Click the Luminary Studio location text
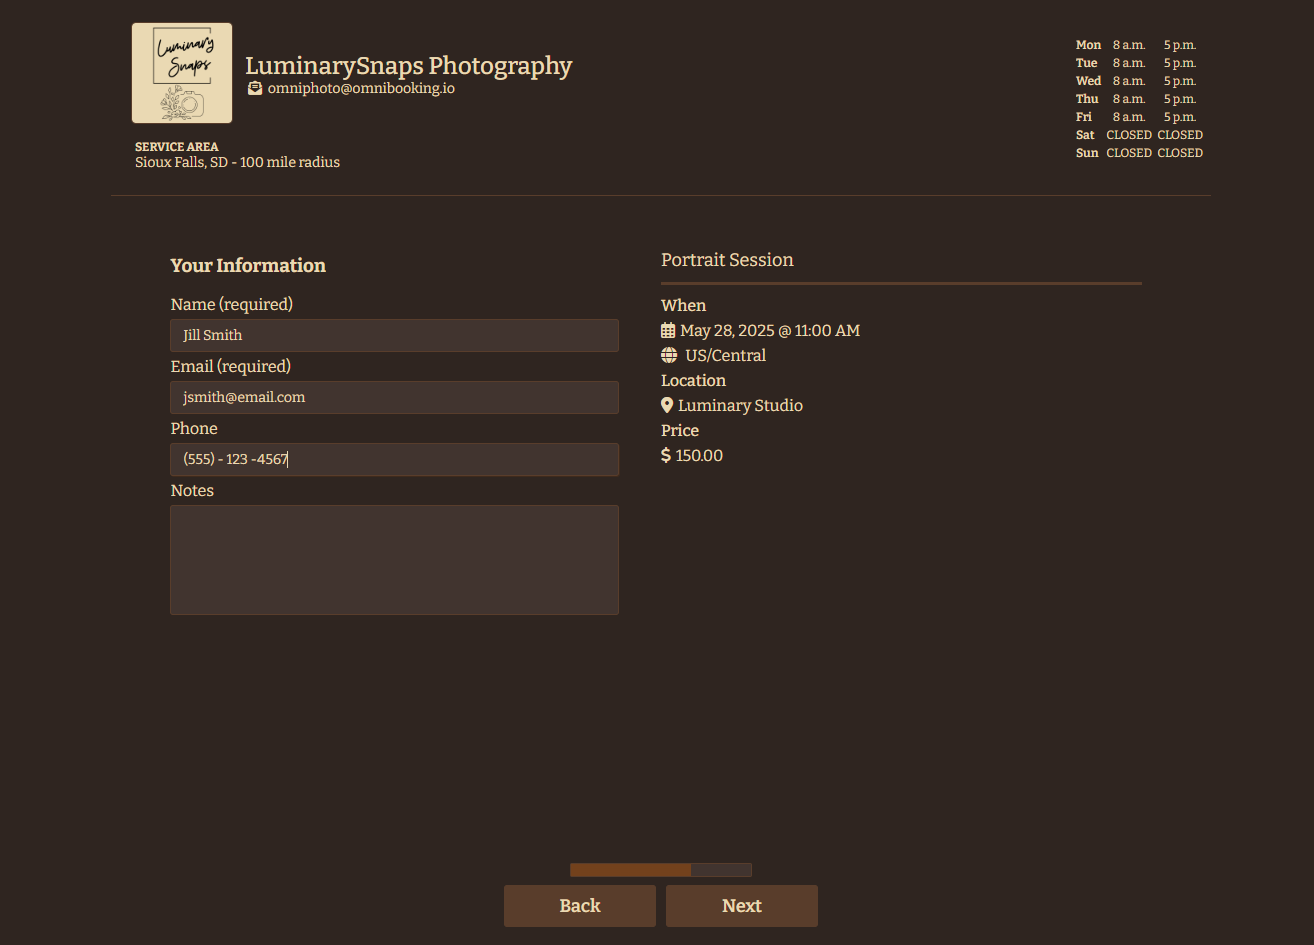This screenshot has width=1314, height=945. pyautogui.click(x=740, y=405)
